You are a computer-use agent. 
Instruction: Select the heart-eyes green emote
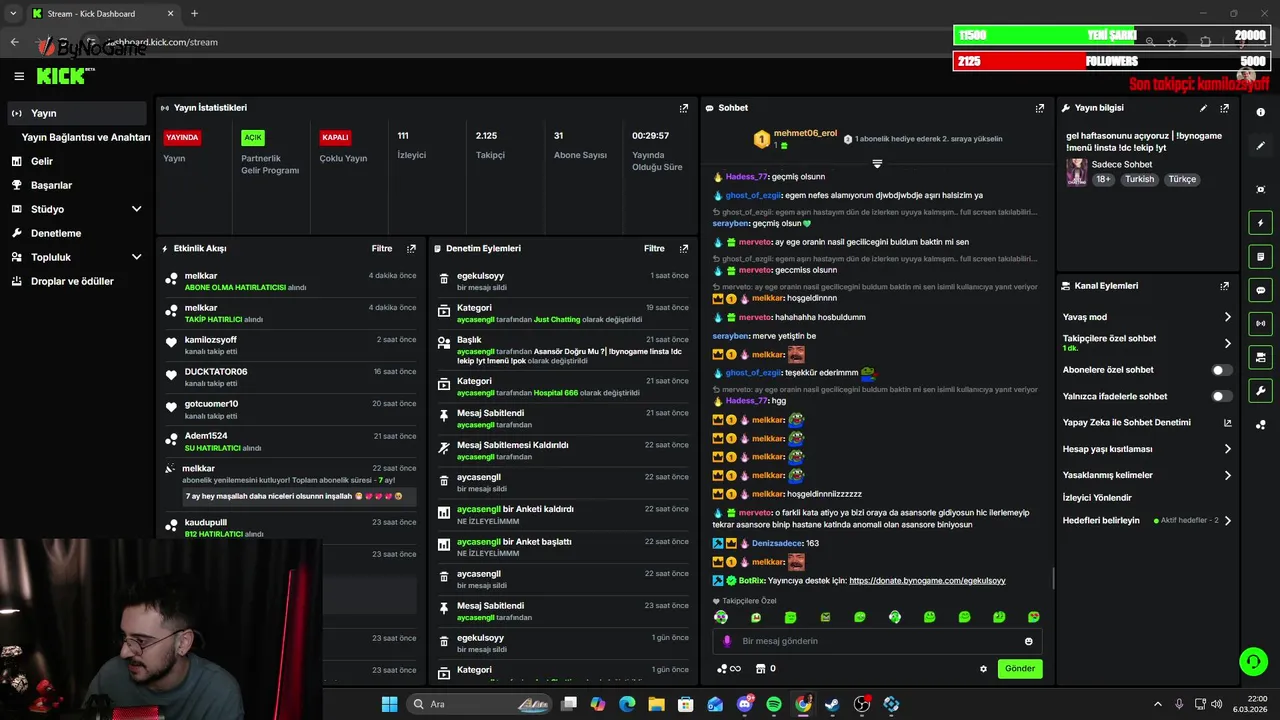1033,617
